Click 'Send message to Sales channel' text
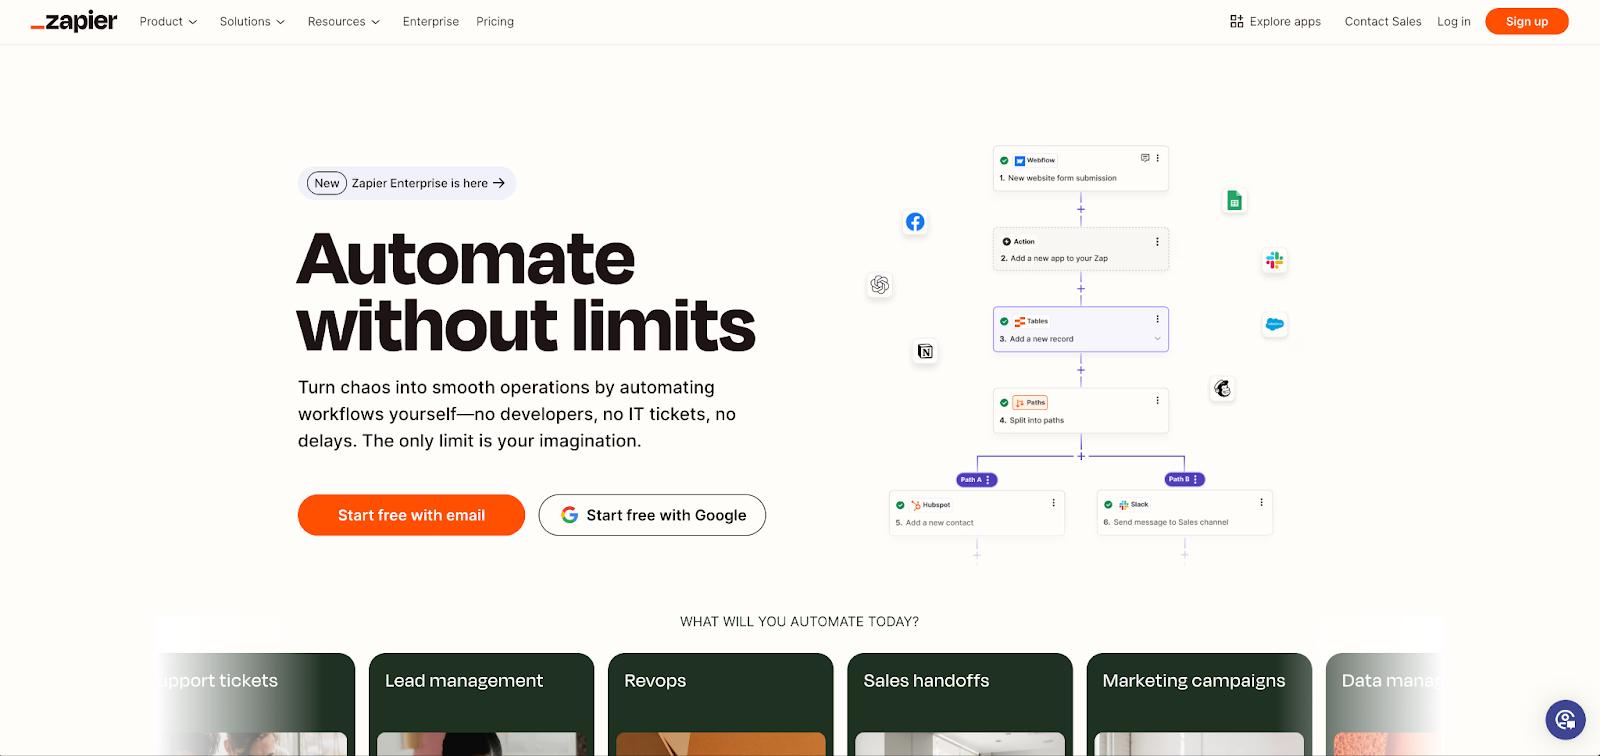Image resolution: width=1600 pixels, height=756 pixels. point(1171,522)
